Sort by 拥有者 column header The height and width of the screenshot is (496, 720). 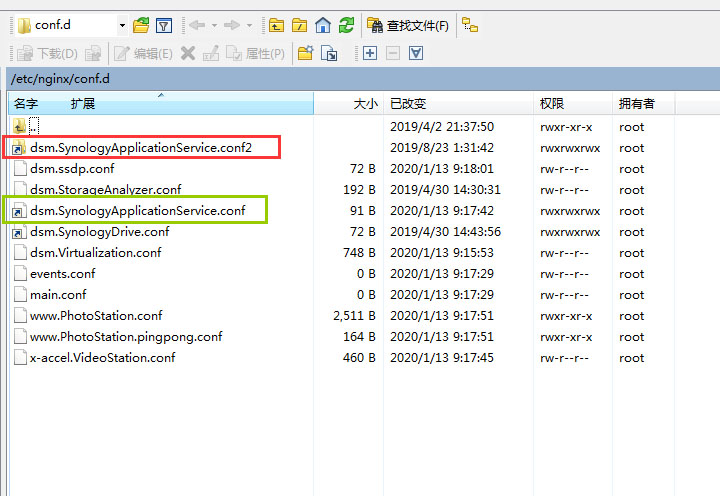tap(636, 104)
